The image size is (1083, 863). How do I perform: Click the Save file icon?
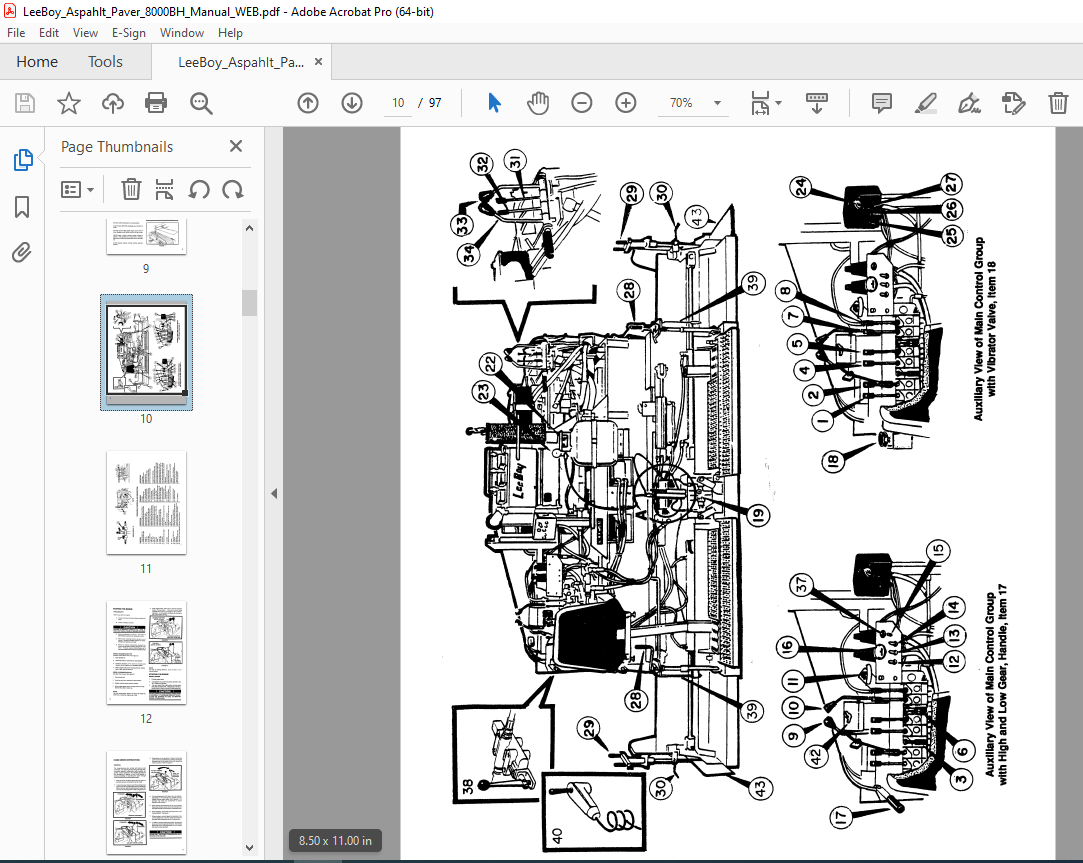pos(25,103)
